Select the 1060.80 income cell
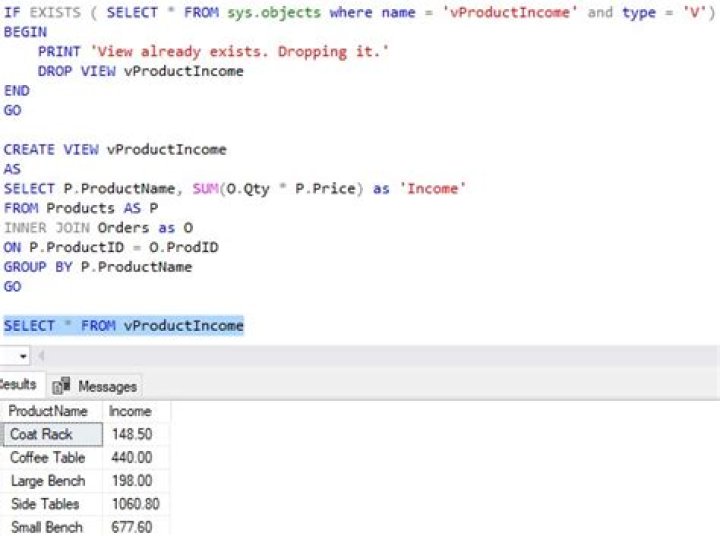 (136, 504)
